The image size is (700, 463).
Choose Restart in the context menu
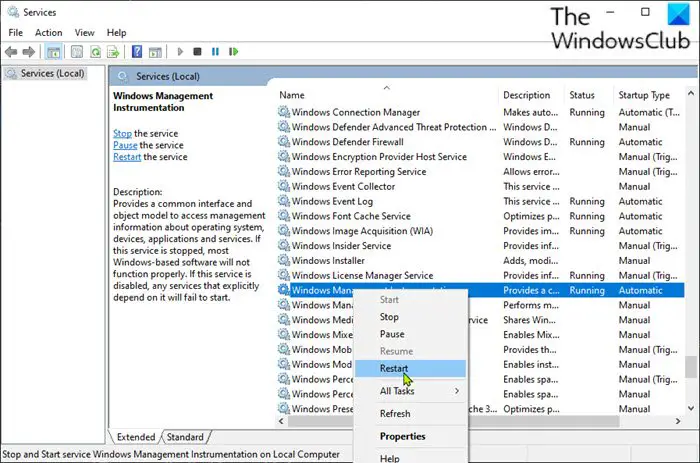pos(411,368)
